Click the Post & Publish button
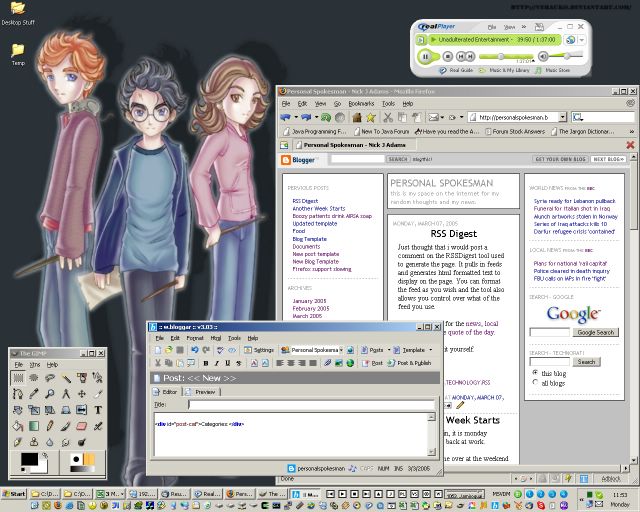Image resolution: width=640 pixels, height=512 pixels. 409,363
